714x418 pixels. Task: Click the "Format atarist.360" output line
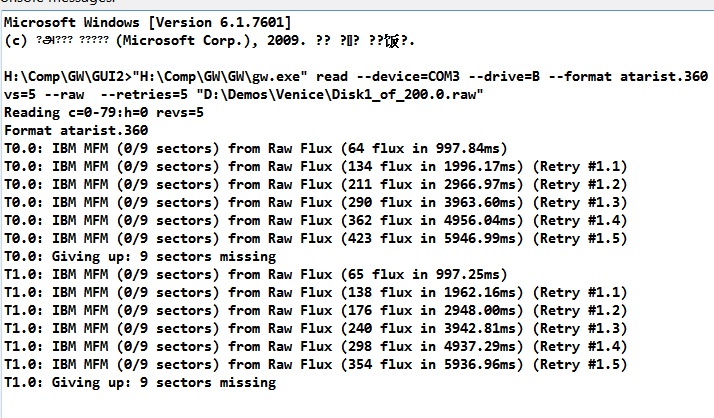pos(76,131)
